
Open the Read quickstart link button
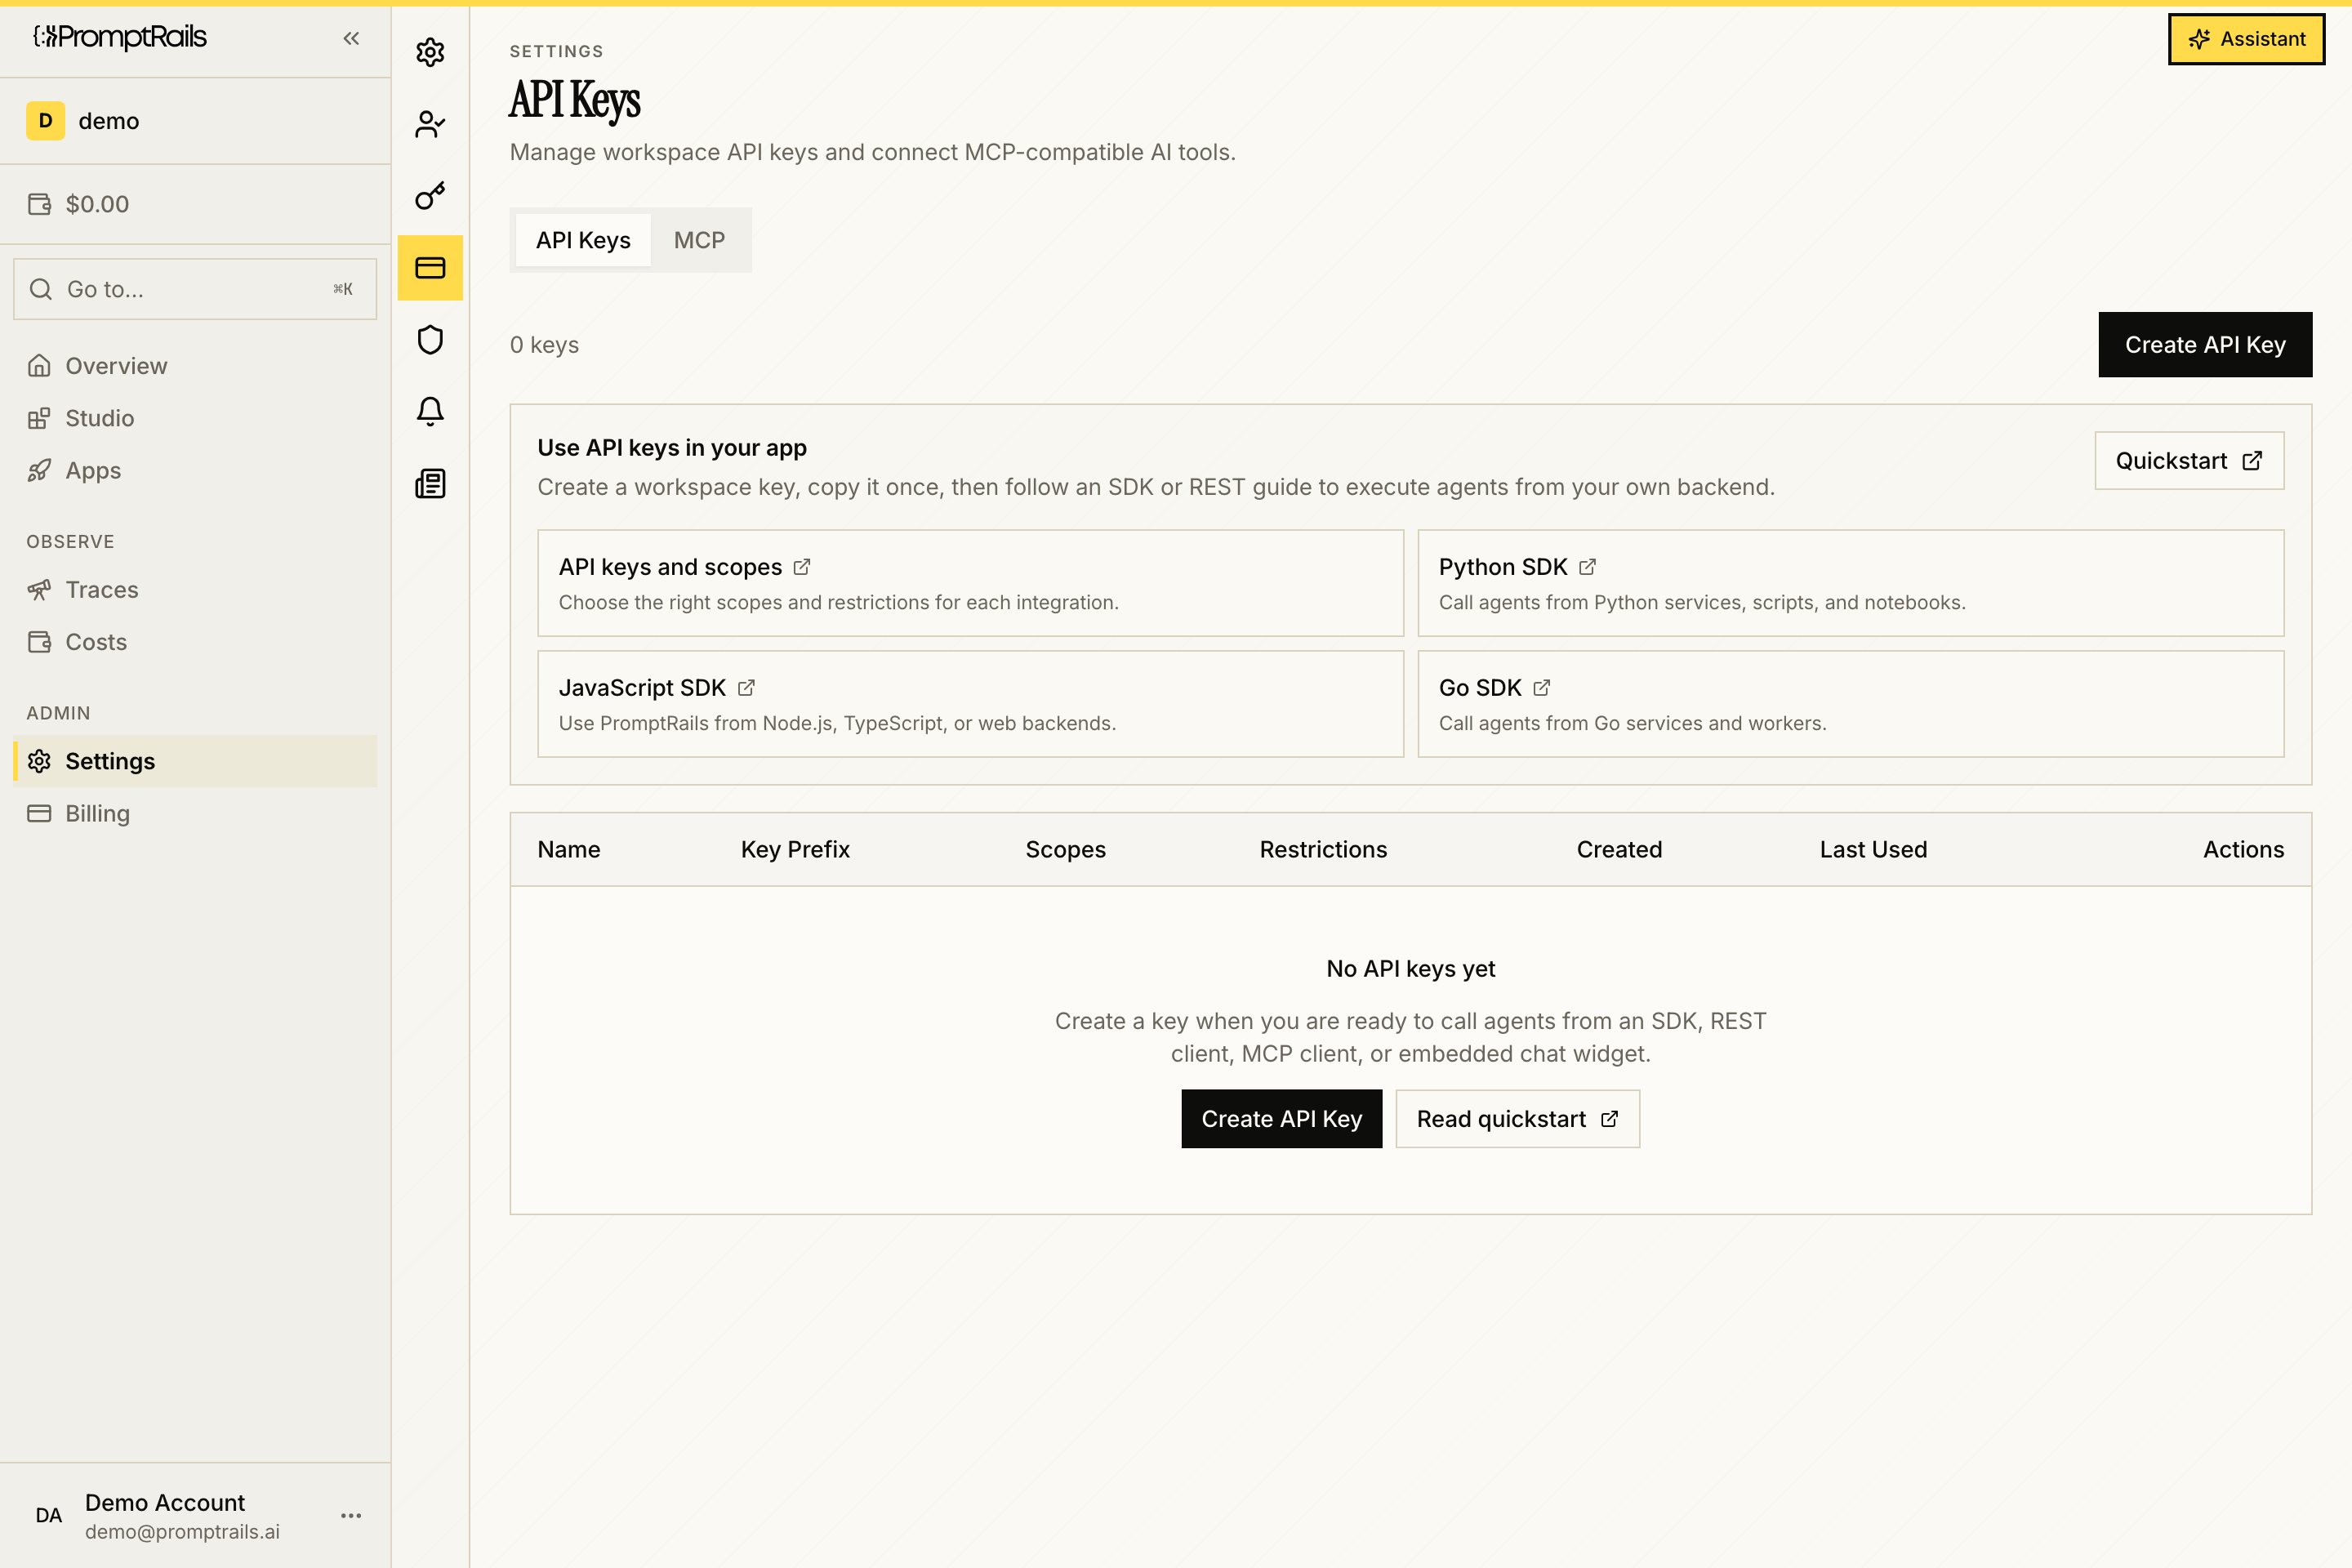(1517, 1119)
